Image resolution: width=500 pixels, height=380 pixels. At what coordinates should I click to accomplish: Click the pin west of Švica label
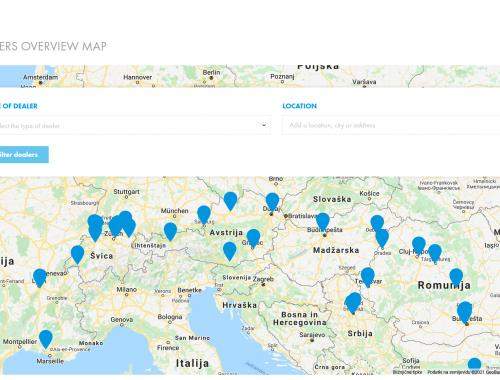(77, 254)
